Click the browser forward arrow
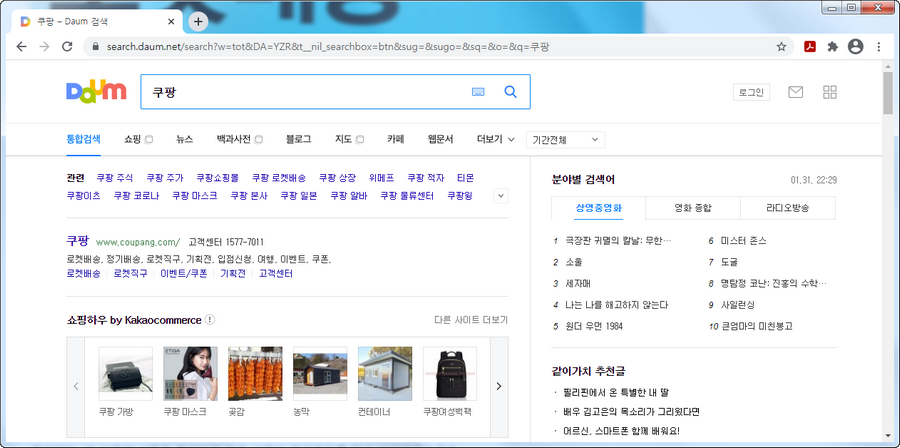Image resolution: width=900 pixels, height=448 pixels. pyautogui.click(x=44, y=47)
